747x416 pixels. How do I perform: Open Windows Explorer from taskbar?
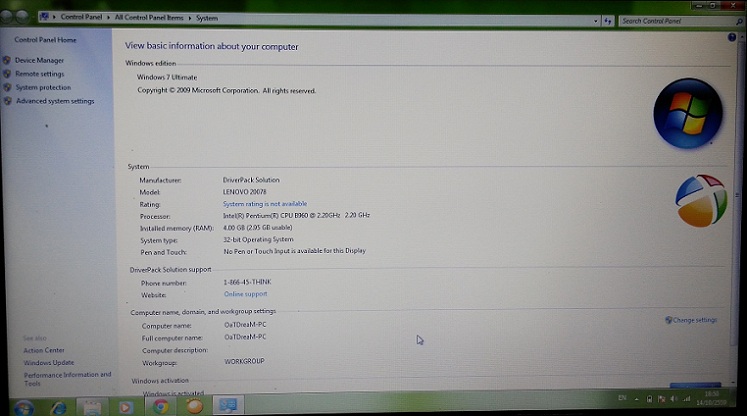point(92,407)
